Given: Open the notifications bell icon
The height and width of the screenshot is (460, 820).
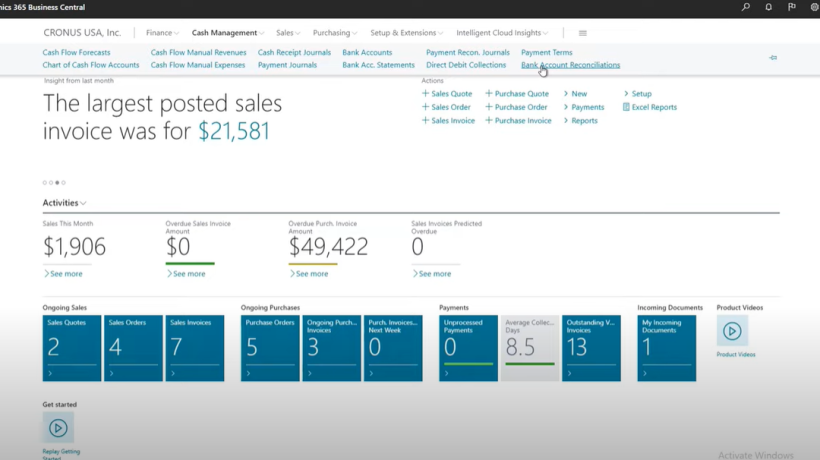Looking at the screenshot, I should point(768,7).
